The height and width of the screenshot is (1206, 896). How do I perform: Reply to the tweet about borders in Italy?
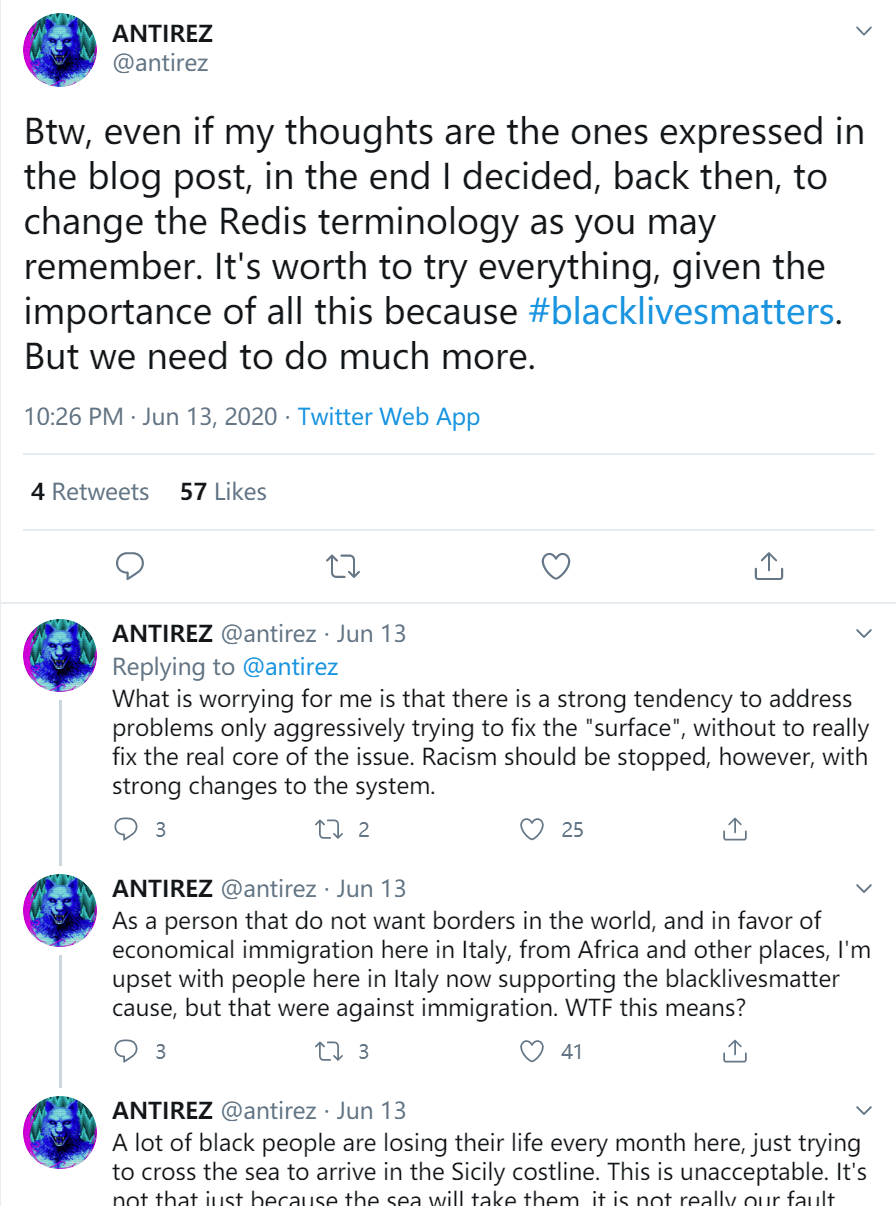tap(126, 1051)
